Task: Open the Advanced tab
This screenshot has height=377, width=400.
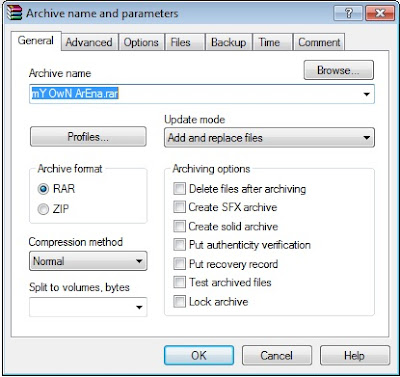Action: pos(89,42)
